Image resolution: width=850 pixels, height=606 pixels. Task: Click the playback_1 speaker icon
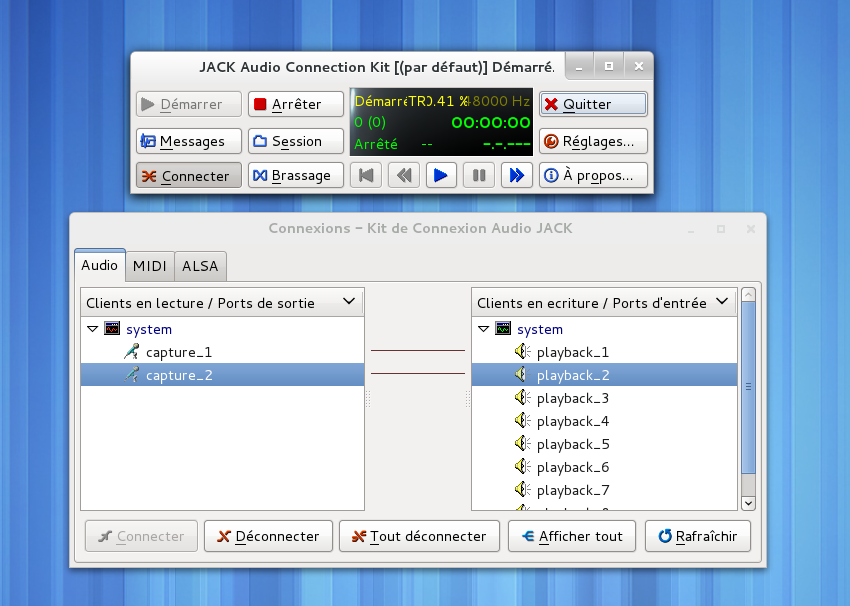coord(523,352)
